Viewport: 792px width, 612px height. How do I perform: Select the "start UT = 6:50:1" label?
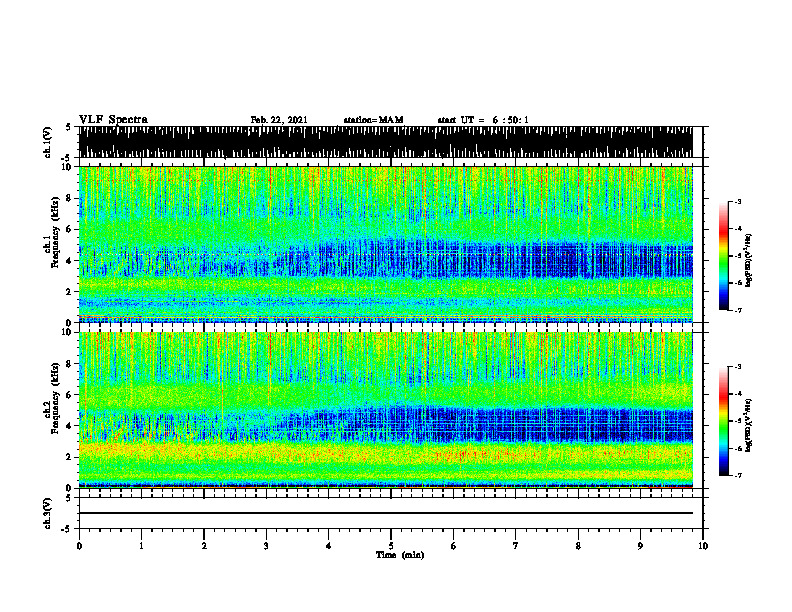tap(483, 120)
